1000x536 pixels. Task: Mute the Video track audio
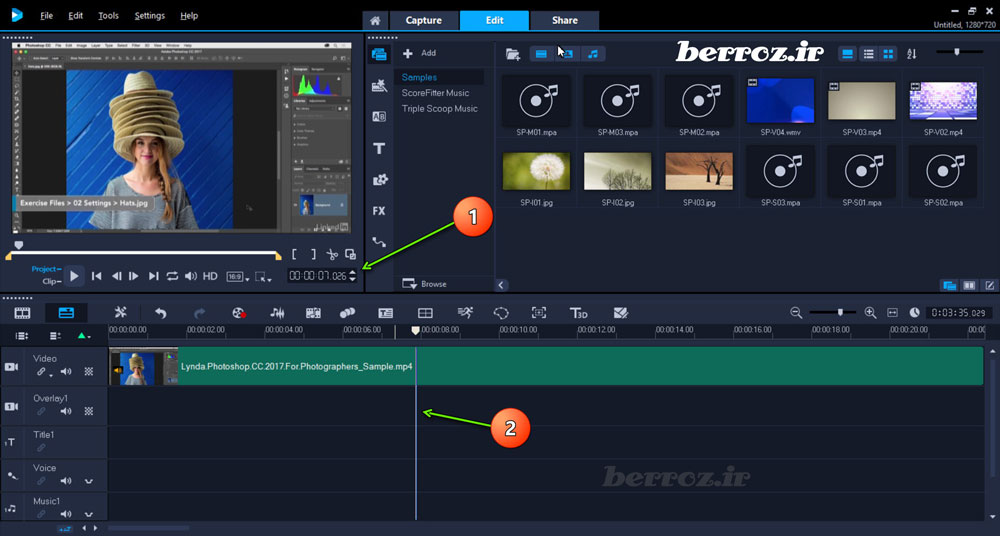(x=66, y=372)
